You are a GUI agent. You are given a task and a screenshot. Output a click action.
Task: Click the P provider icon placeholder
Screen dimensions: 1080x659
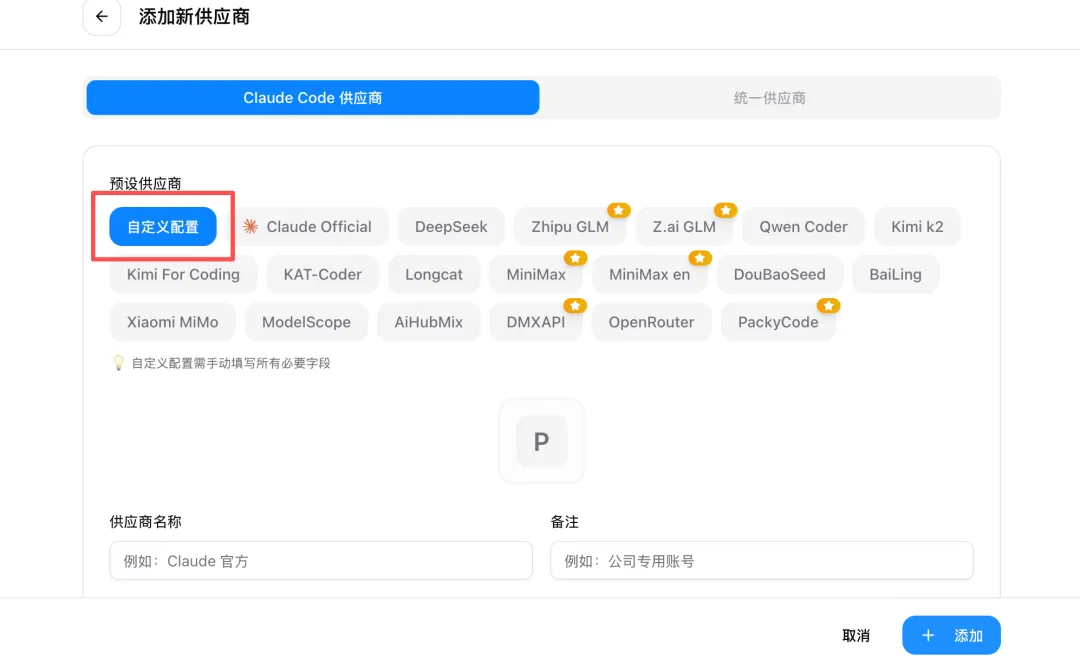click(541, 441)
